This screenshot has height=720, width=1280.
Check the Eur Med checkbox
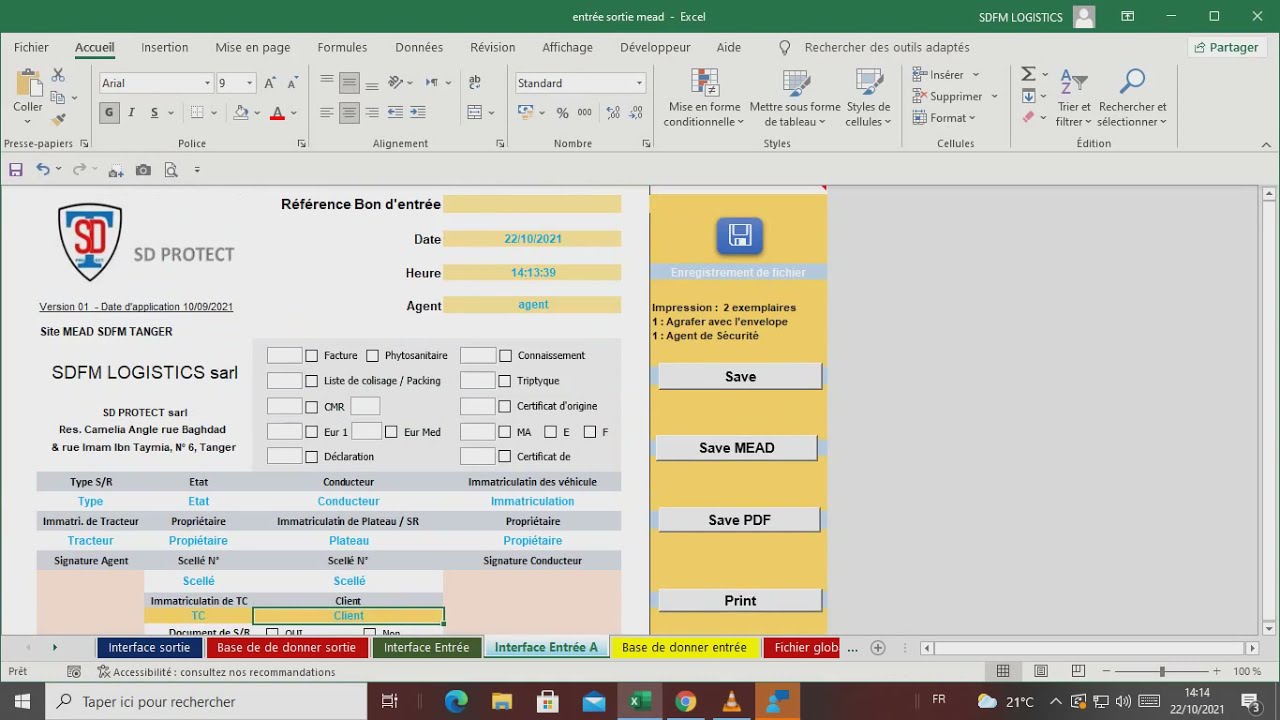[392, 432]
